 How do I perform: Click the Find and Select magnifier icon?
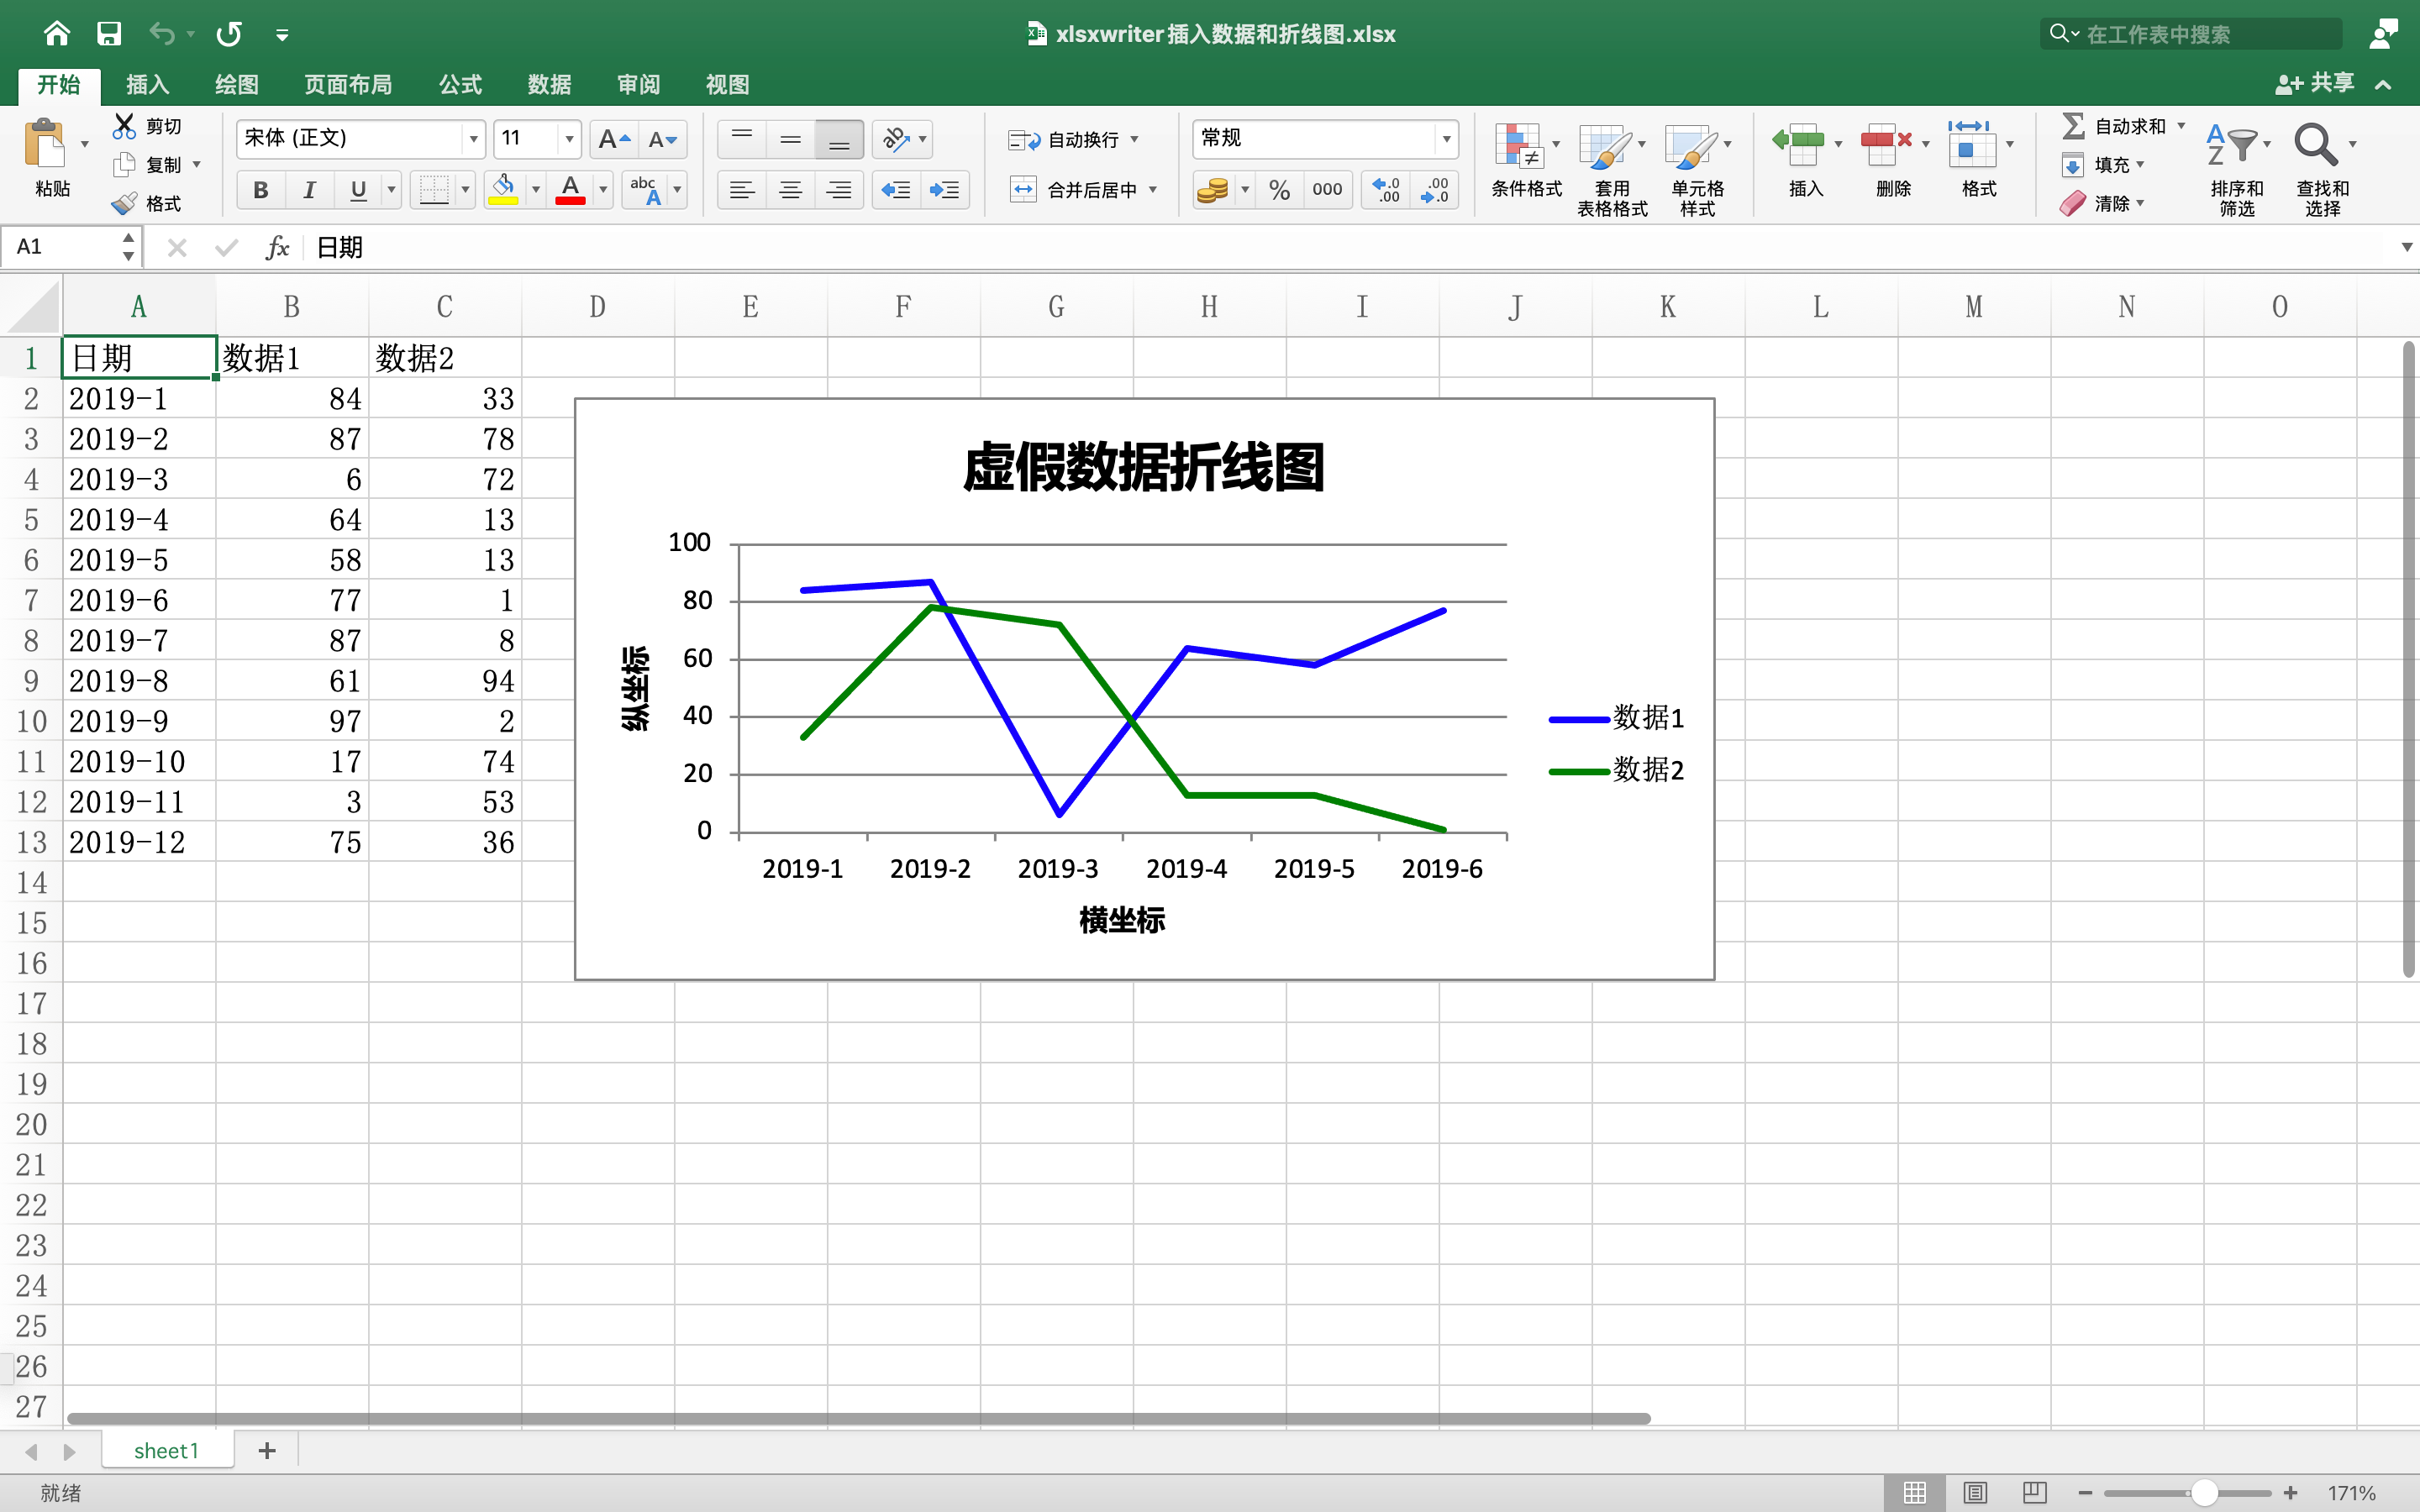[2315, 145]
